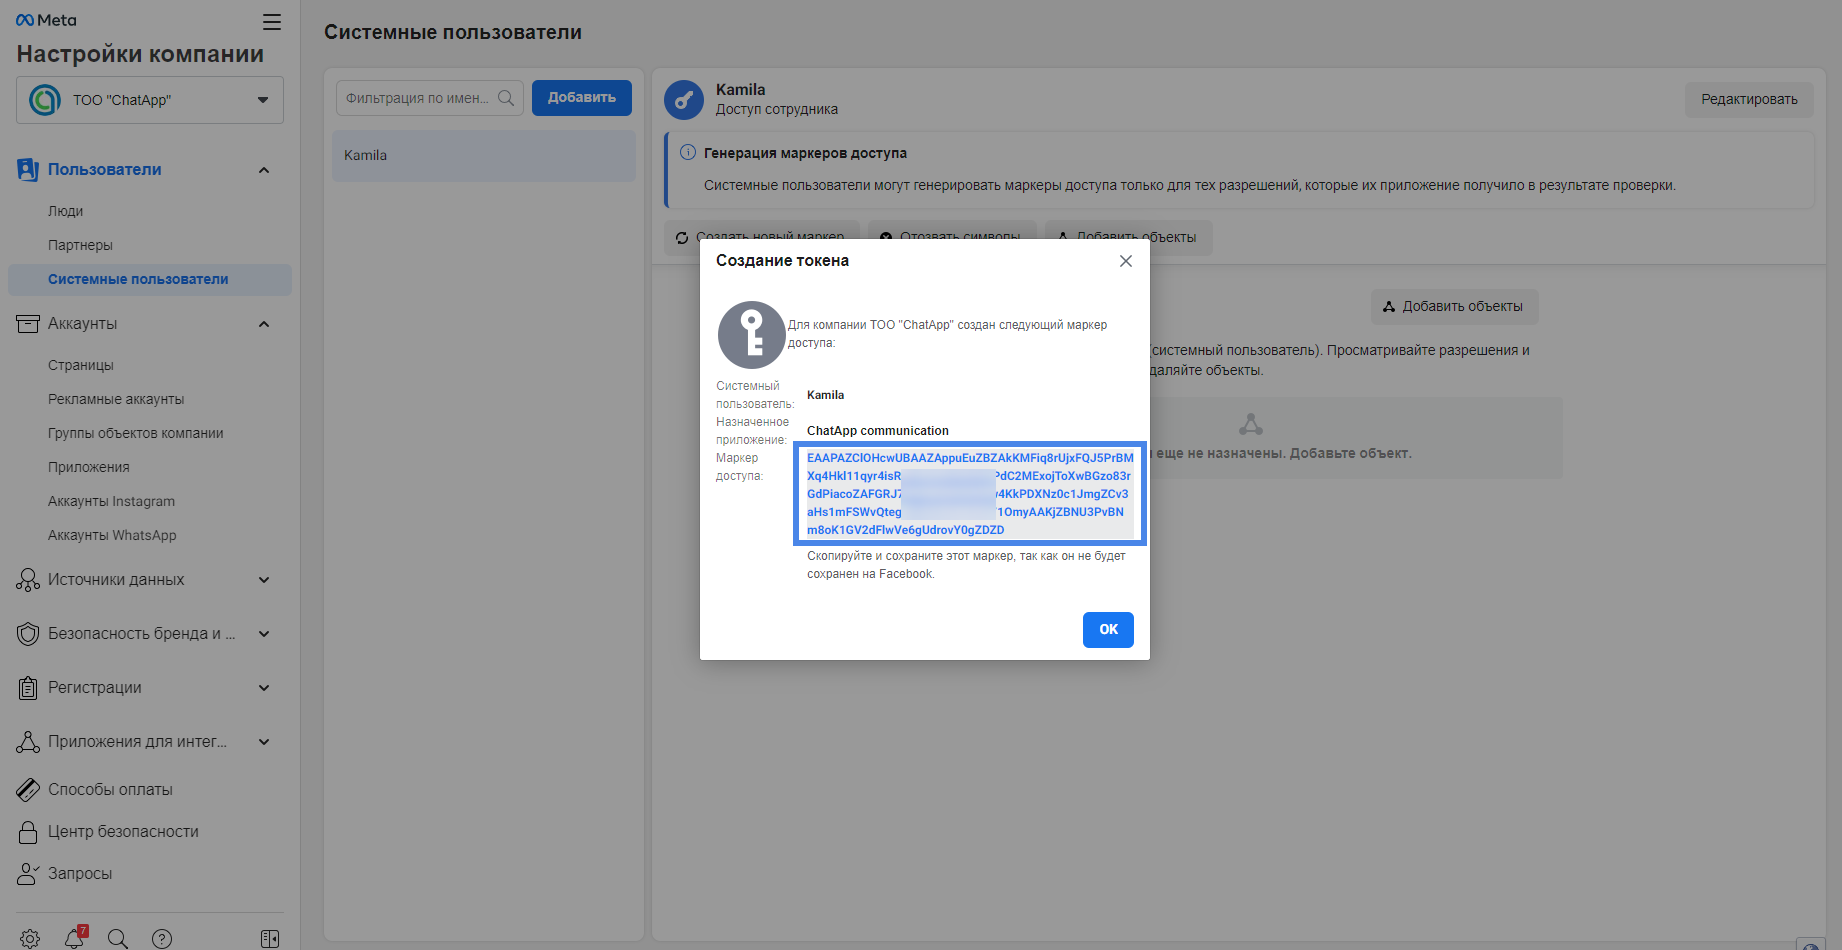Click the key icon in token dialog
Image resolution: width=1842 pixels, height=950 pixels.
[751, 335]
